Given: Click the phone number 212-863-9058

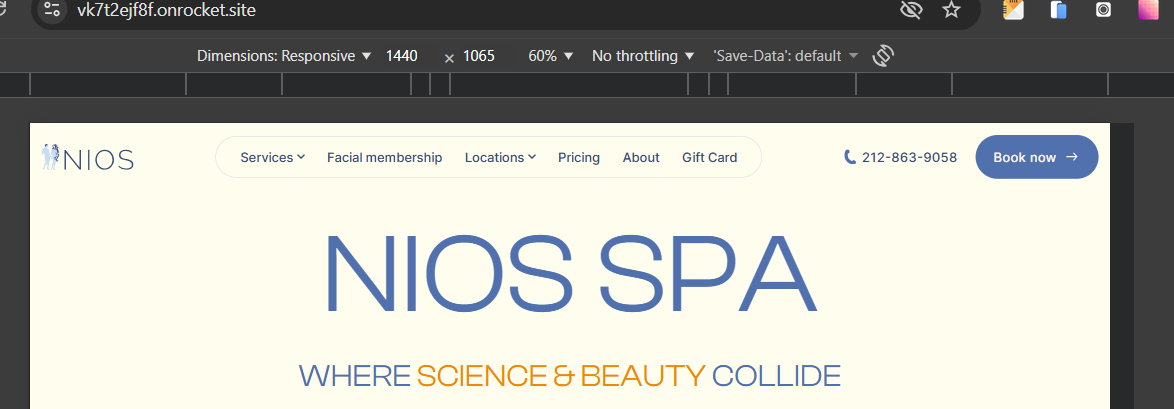Looking at the screenshot, I should tap(901, 157).
